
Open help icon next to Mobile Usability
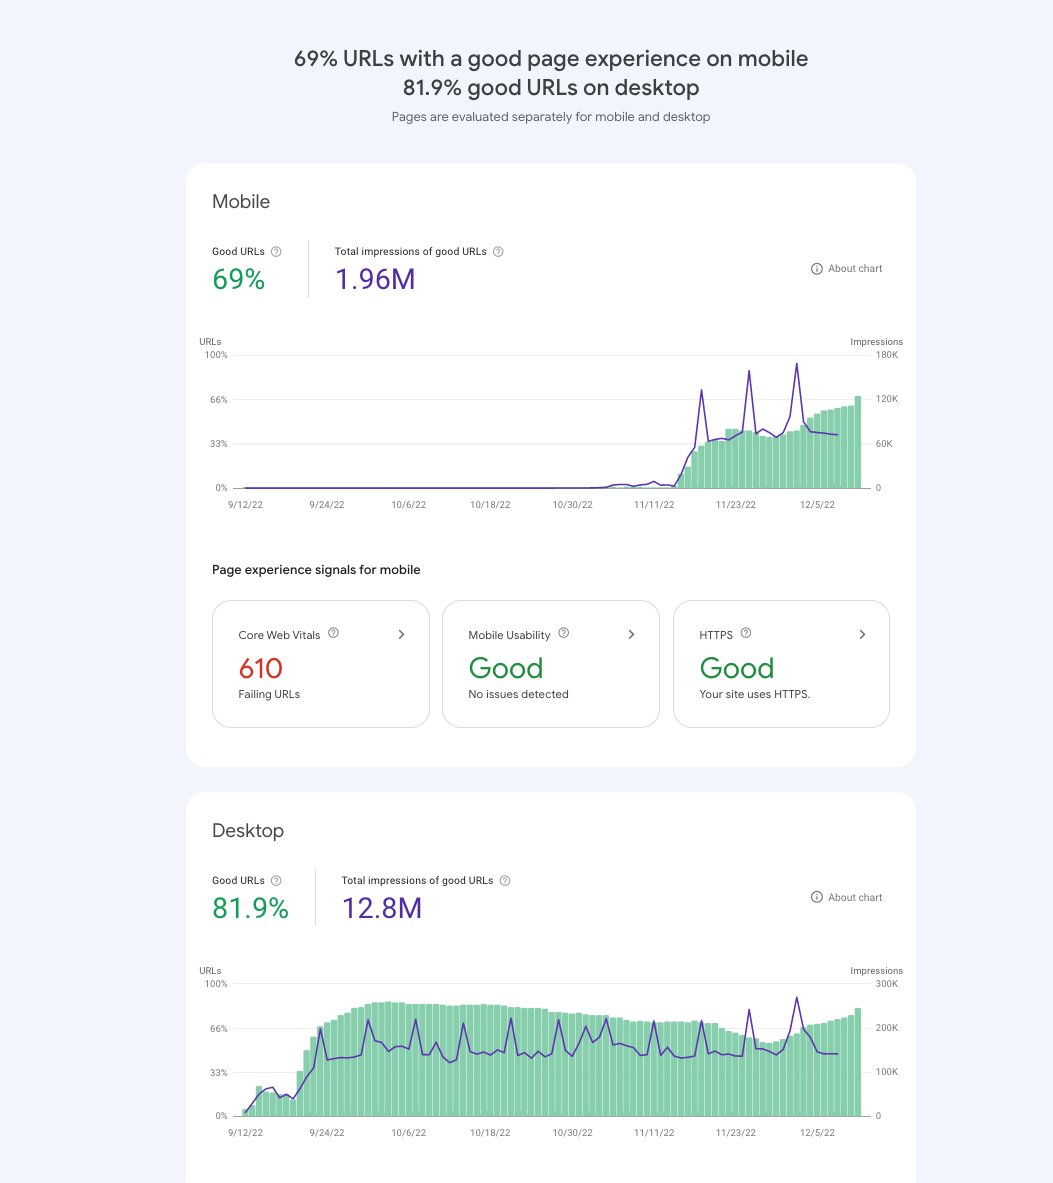(563, 633)
